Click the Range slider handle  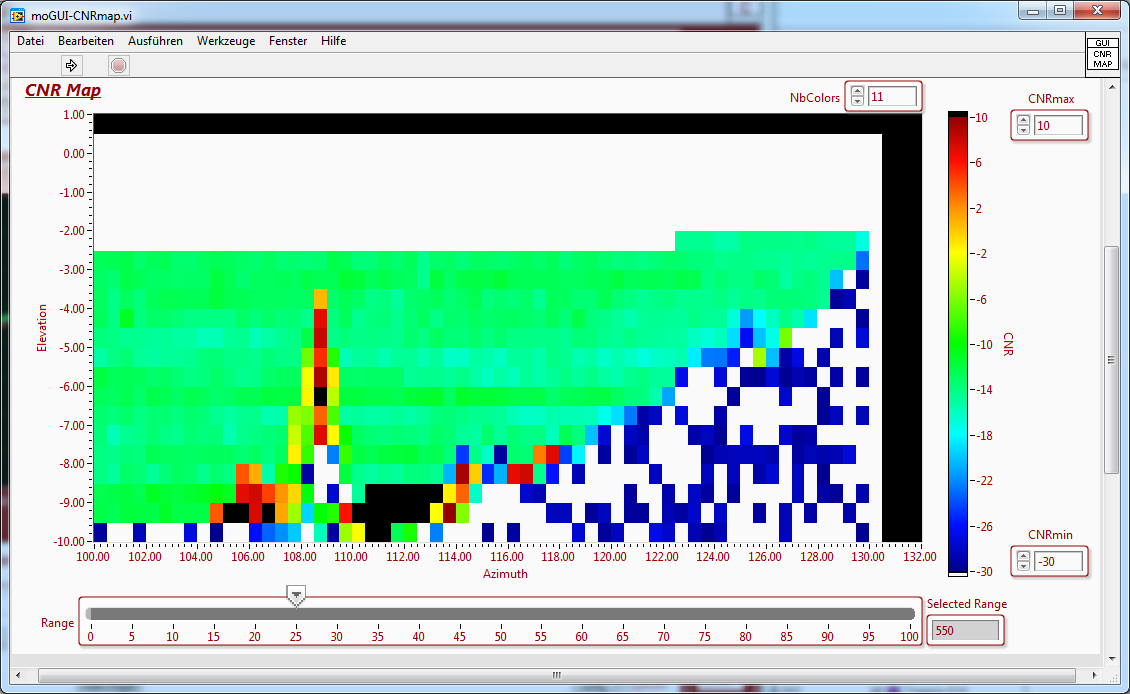tap(296, 596)
